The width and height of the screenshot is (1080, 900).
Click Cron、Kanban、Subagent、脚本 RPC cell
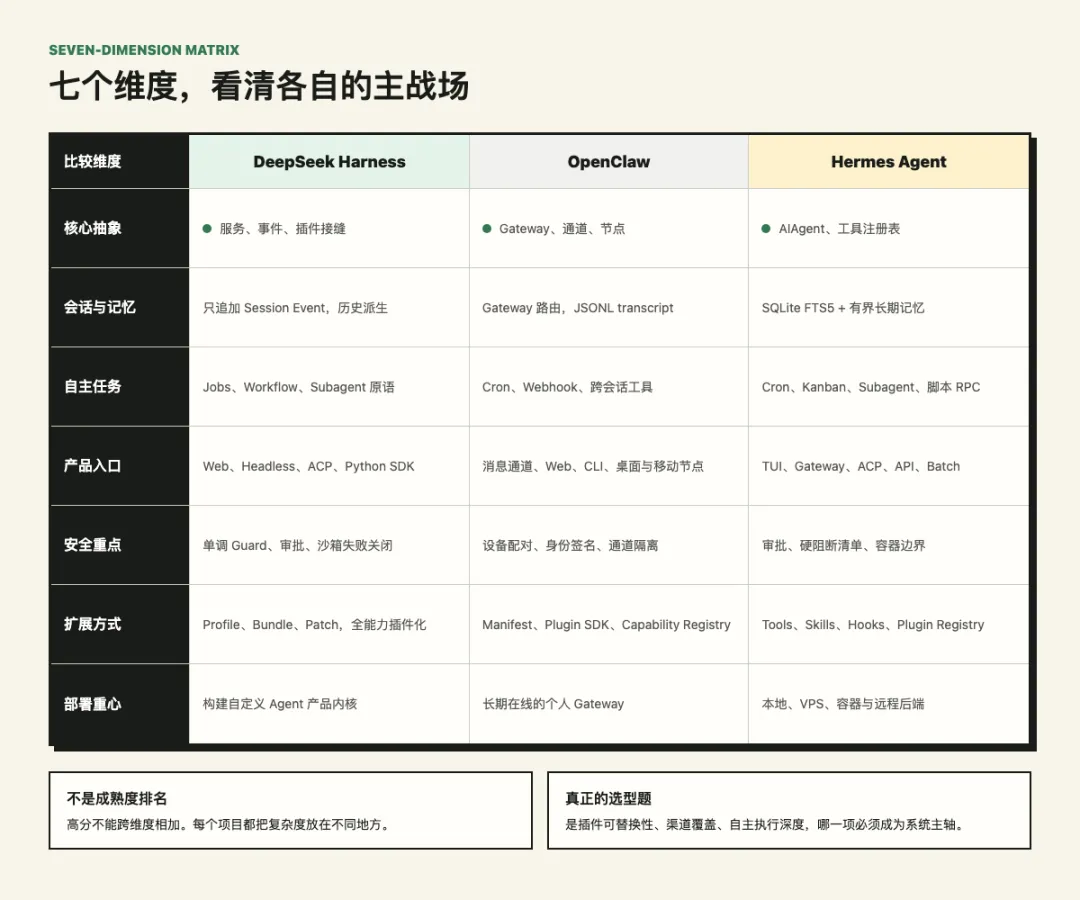click(889, 387)
